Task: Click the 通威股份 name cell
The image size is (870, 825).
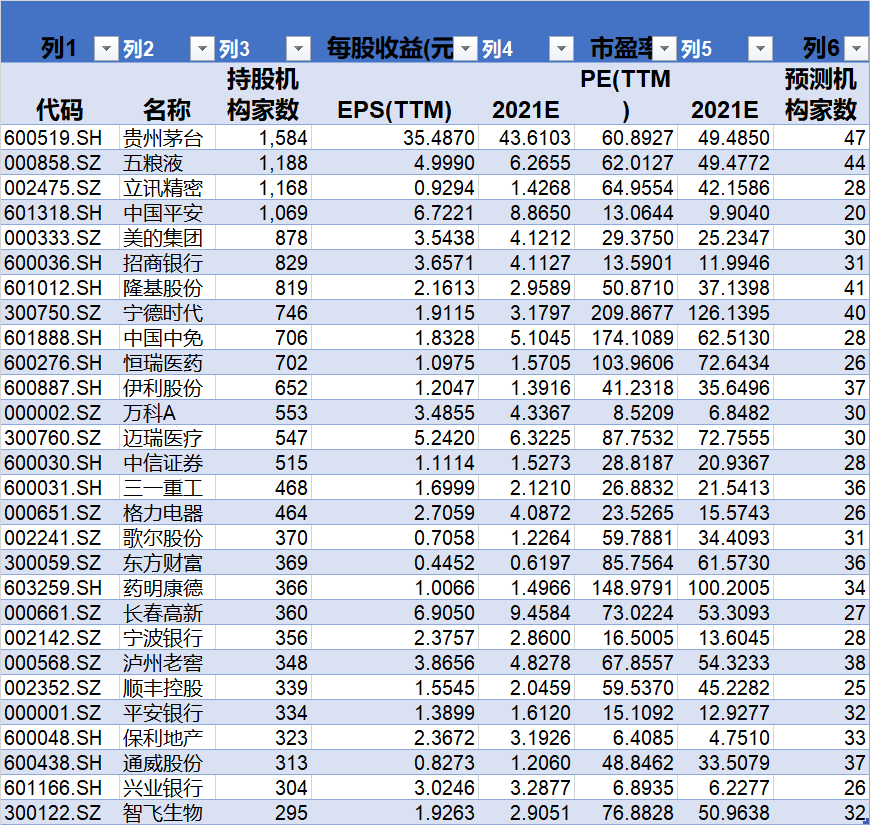Action: (167, 763)
